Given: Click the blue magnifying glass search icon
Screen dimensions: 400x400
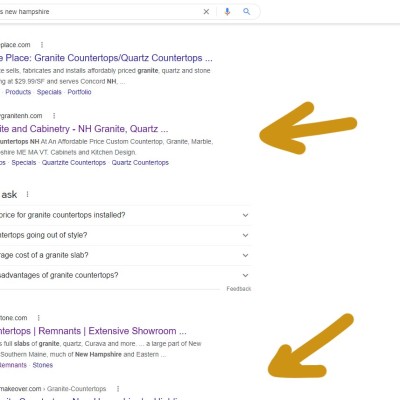Looking at the screenshot, I should 247,12.
